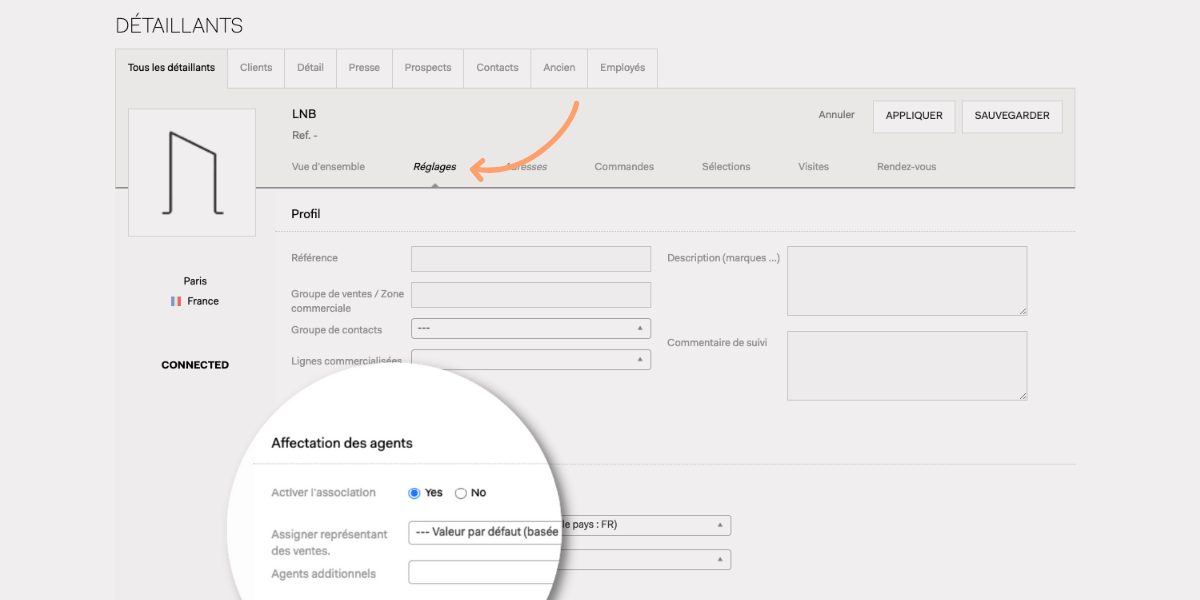Click the SAUVEGARDER button

[x=1012, y=116]
